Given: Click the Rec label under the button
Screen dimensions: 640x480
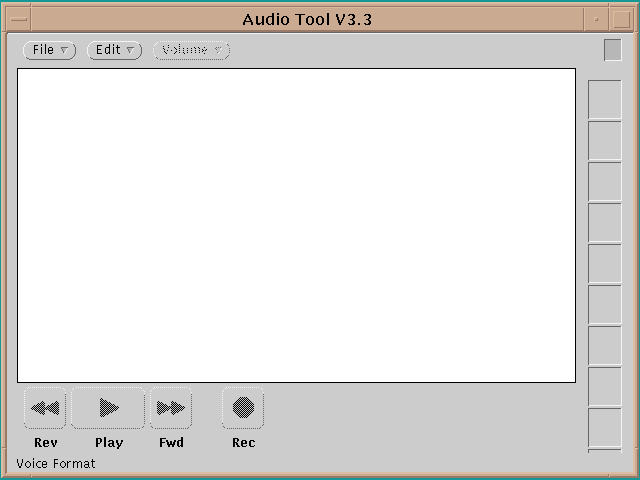Looking at the screenshot, I should 243,443.
